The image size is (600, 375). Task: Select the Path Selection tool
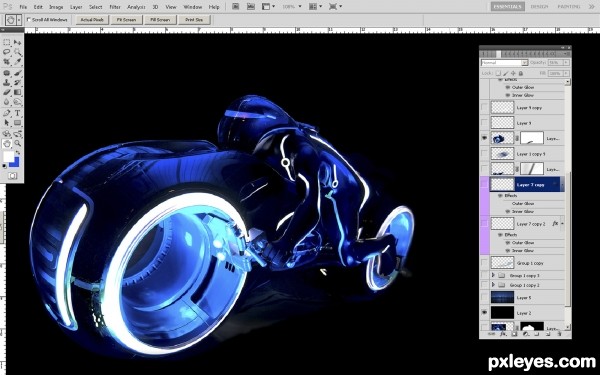tap(7, 123)
